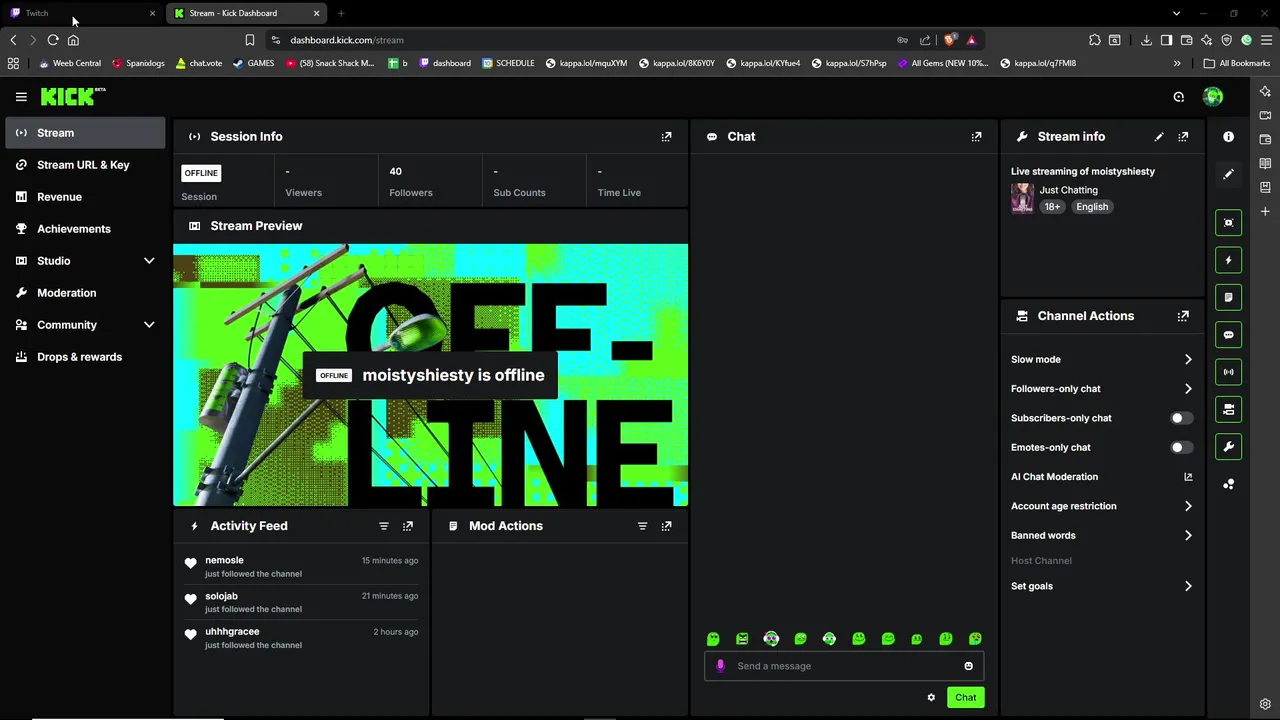The image size is (1280, 720).
Task: Open Drops & rewards page
Action: (85, 357)
